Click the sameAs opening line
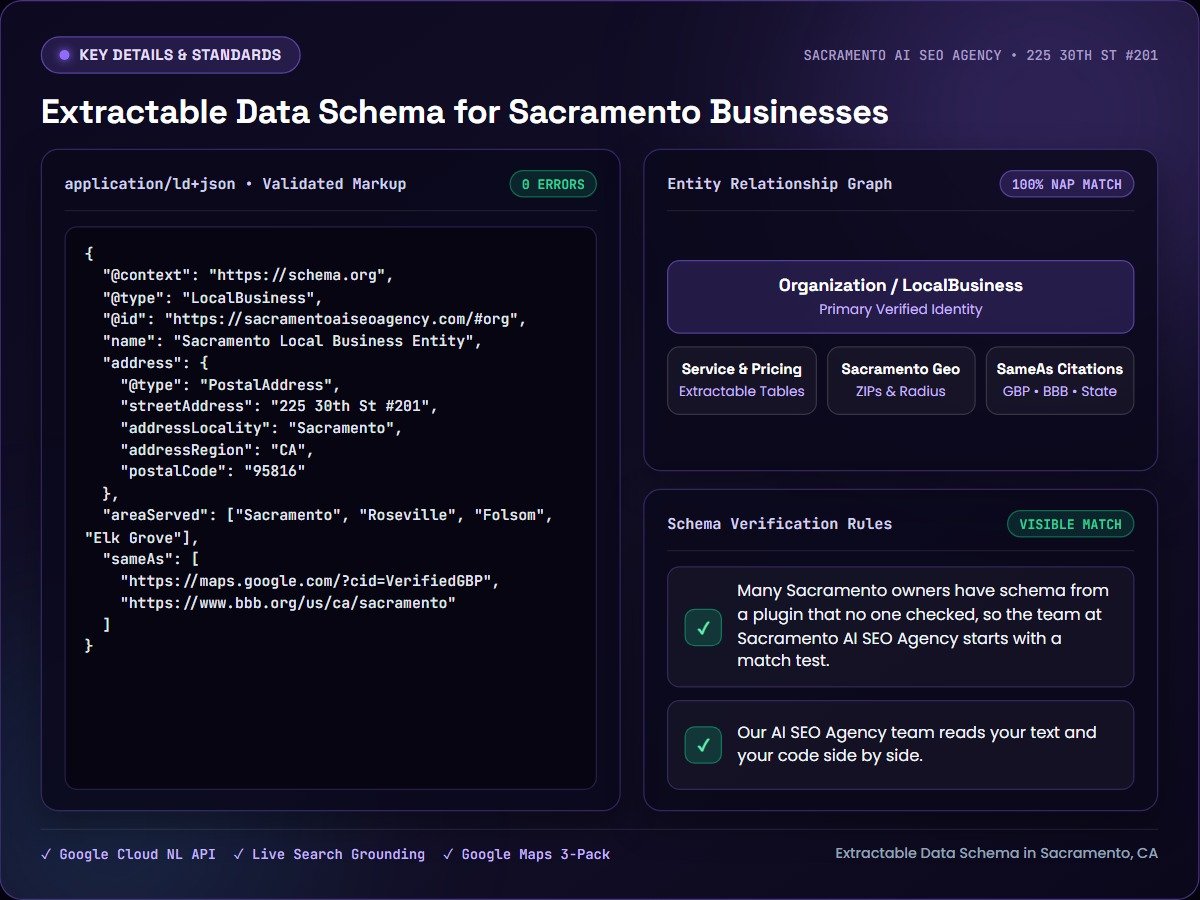Screen dimensions: 1200x900 [152, 559]
